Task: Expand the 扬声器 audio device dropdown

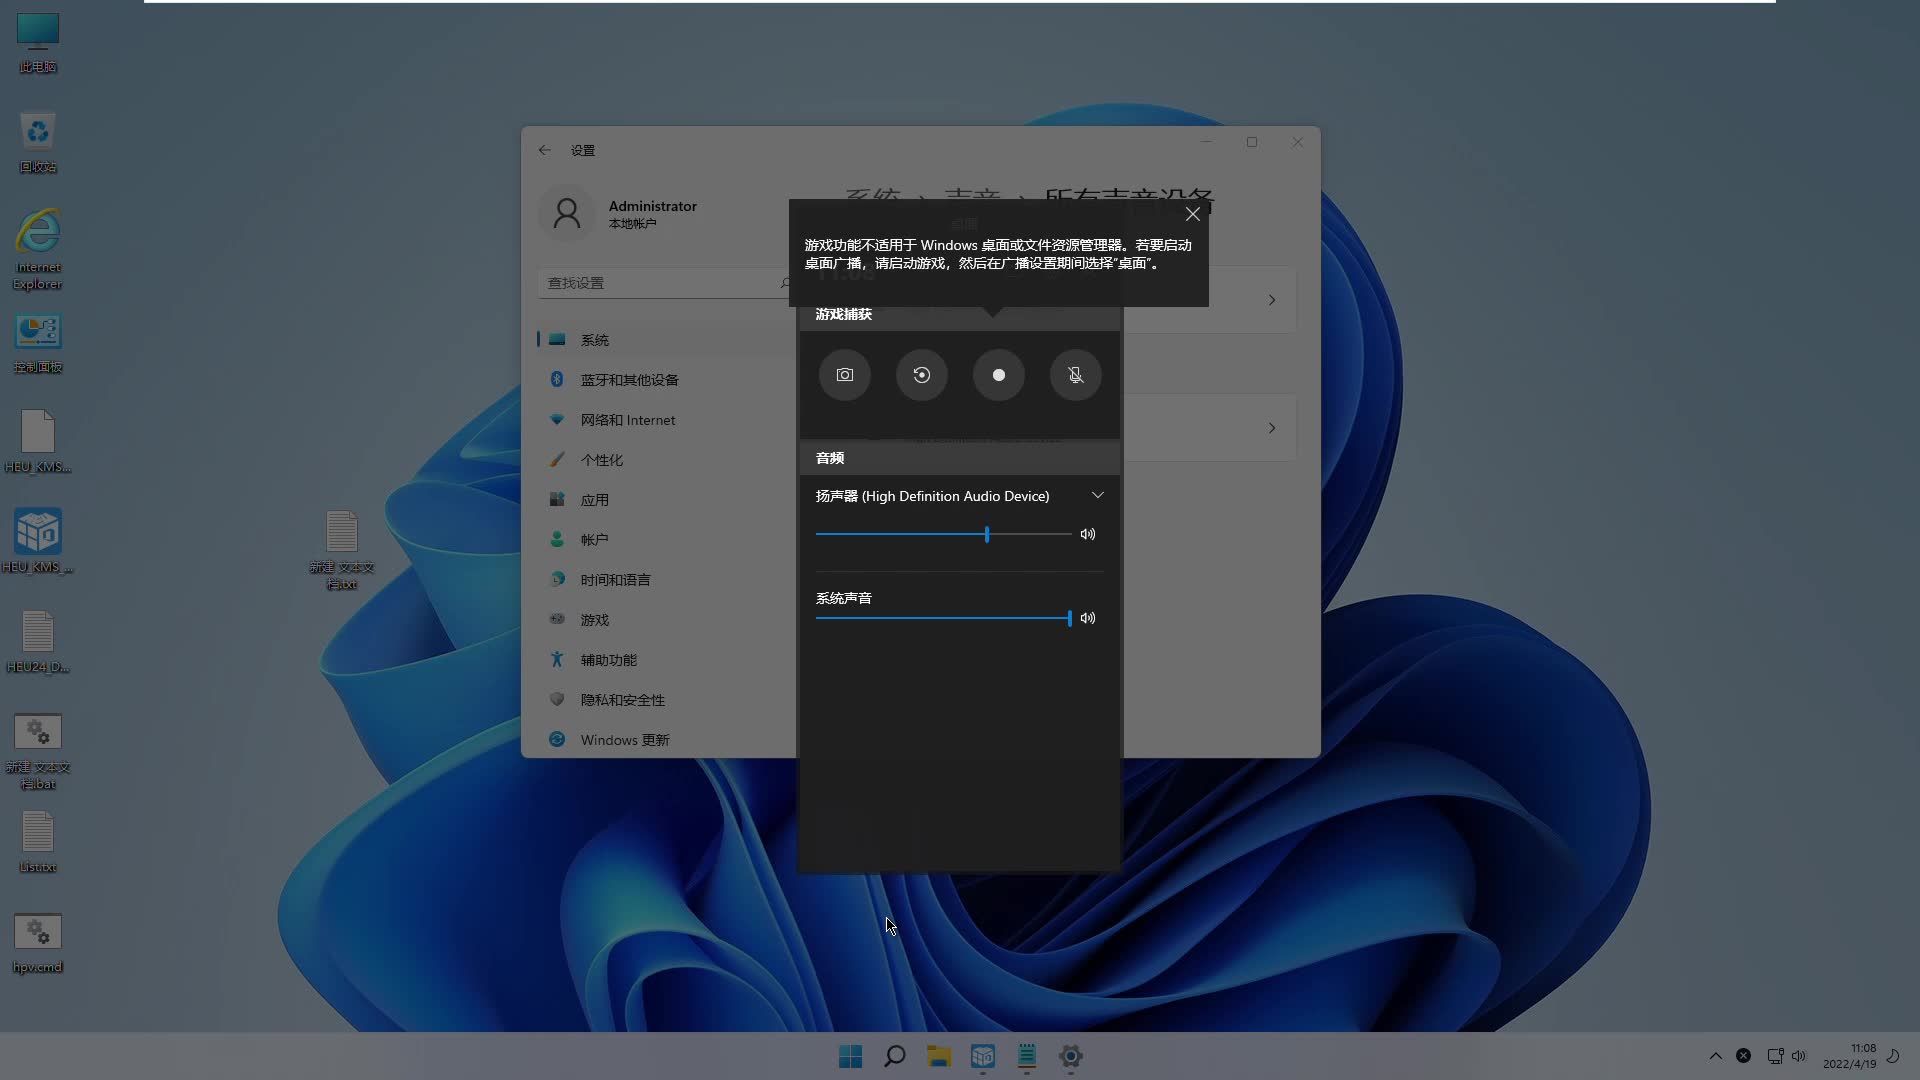Action: pos(1097,496)
